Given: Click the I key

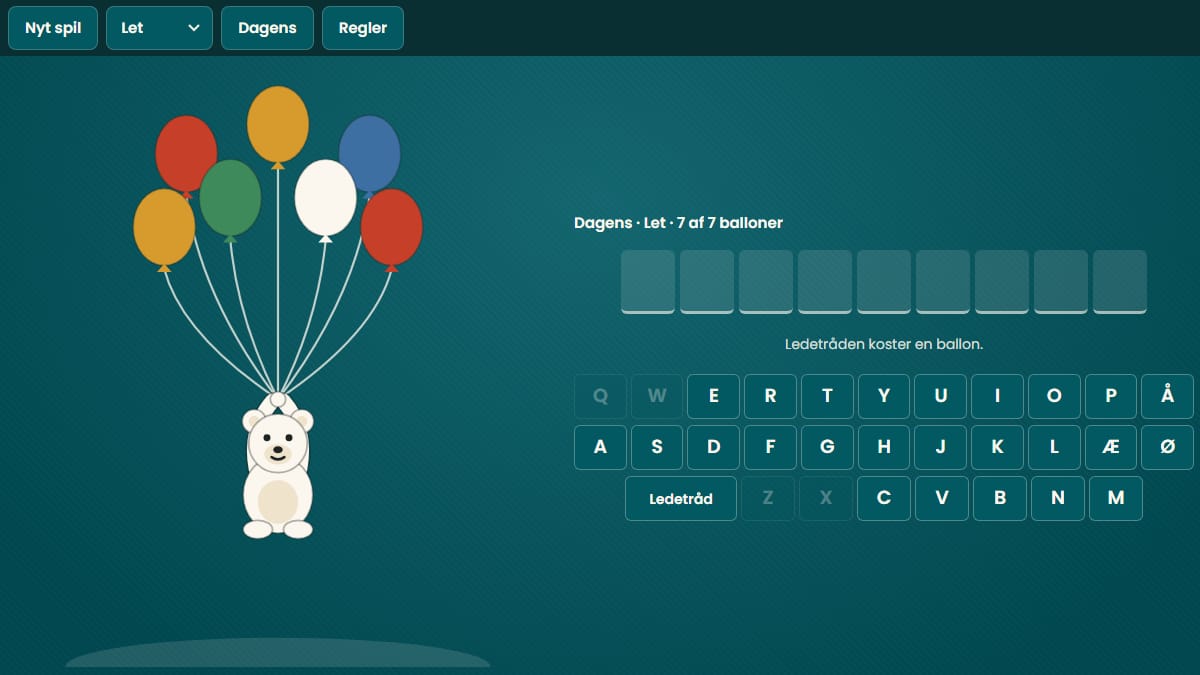Looking at the screenshot, I should pyautogui.click(x=997, y=396).
